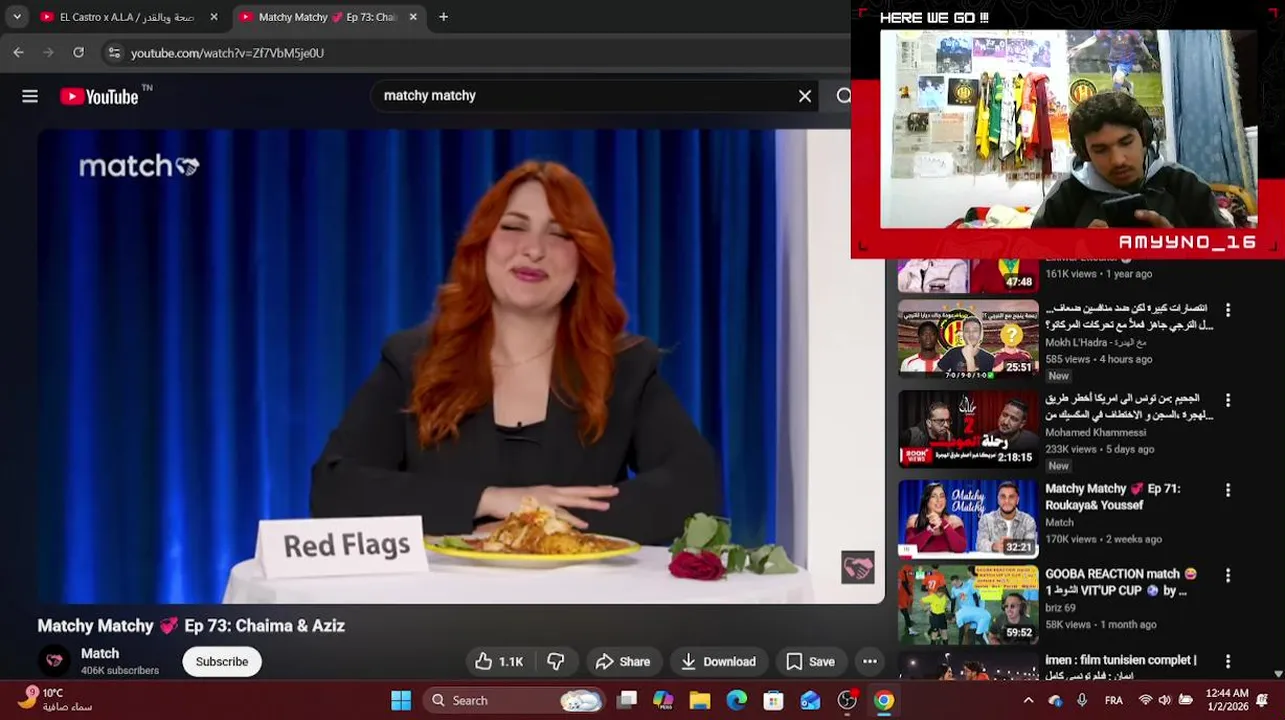Open GOOBA REACTION match video title
Image resolution: width=1285 pixels, height=720 pixels.
coord(1121,582)
